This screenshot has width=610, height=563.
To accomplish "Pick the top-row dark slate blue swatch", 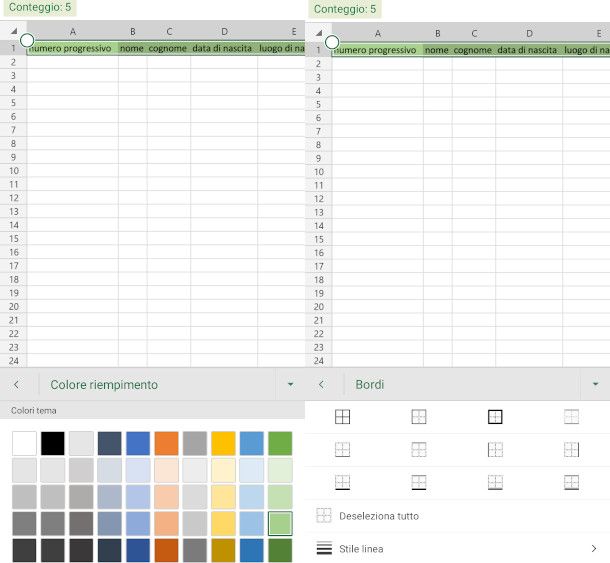I will [109, 443].
